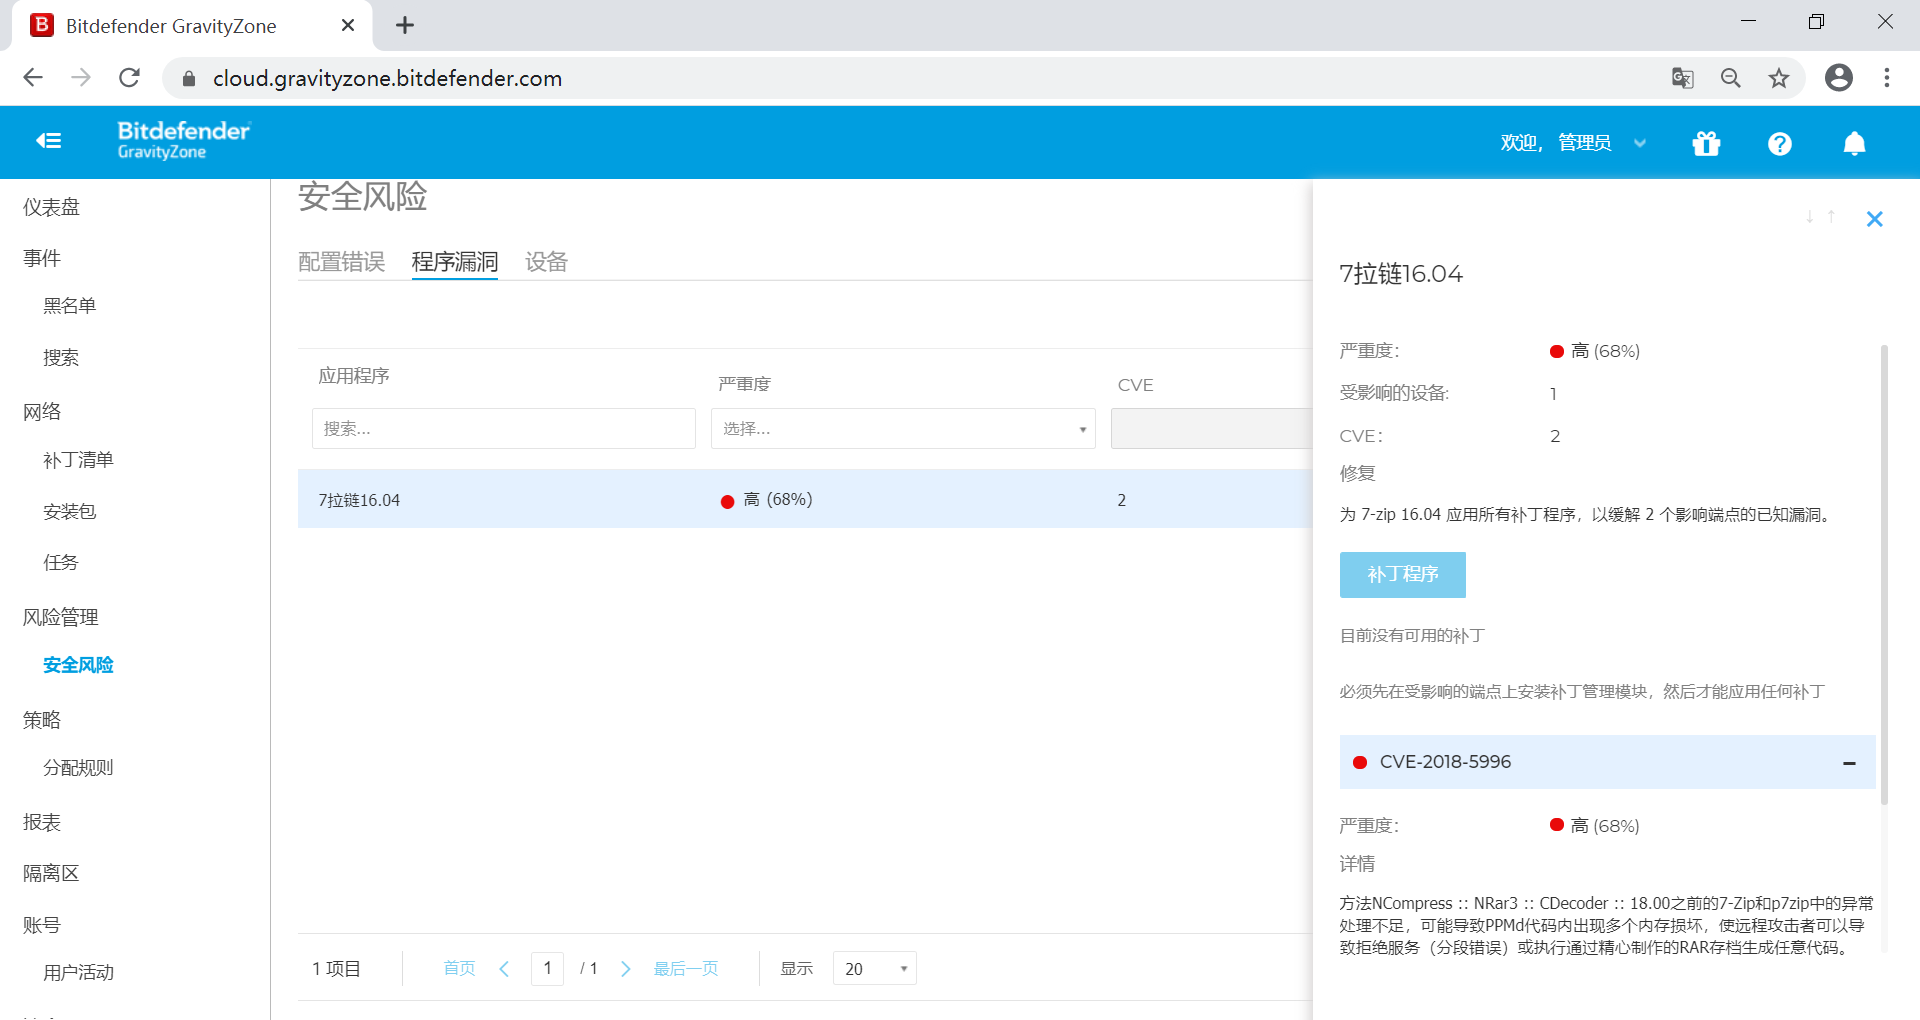The image size is (1920, 1020).
Task: Open the help question mark icon
Action: (1780, 144)
